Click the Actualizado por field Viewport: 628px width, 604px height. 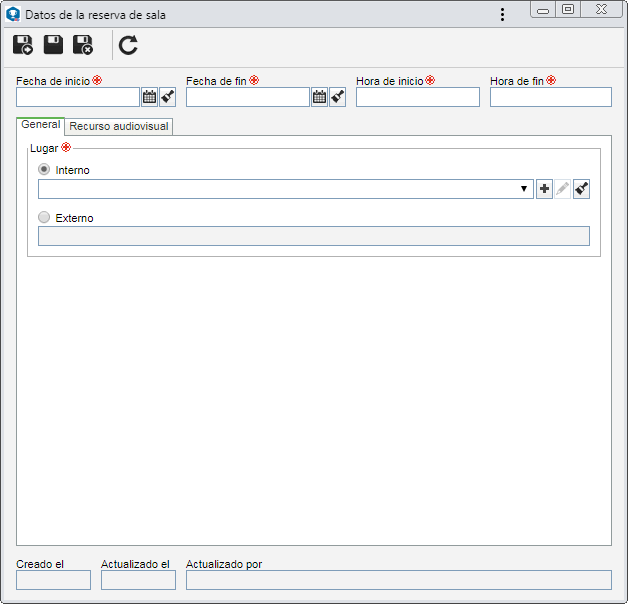pyautogui.click(x=399, y=580)
